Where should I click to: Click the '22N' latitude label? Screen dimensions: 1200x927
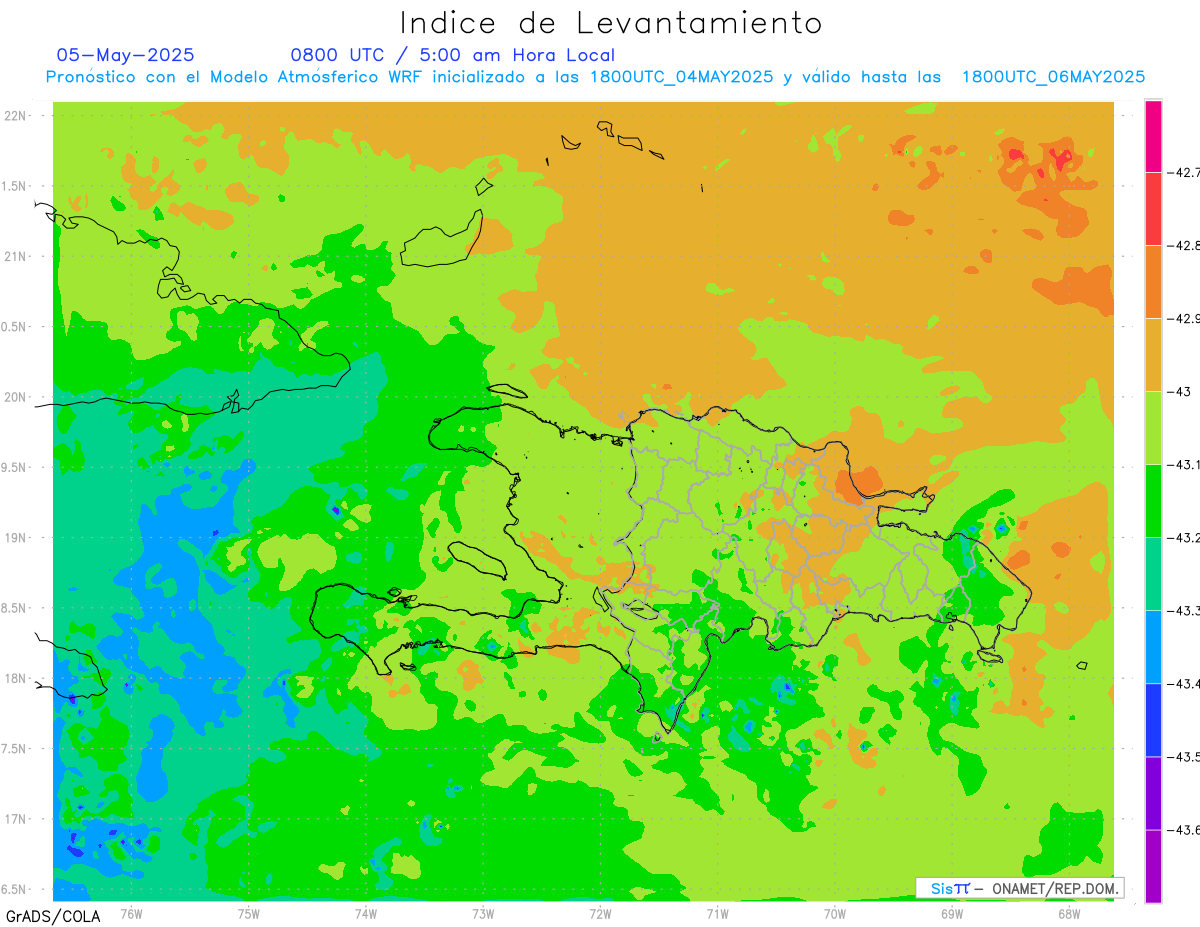15,116
